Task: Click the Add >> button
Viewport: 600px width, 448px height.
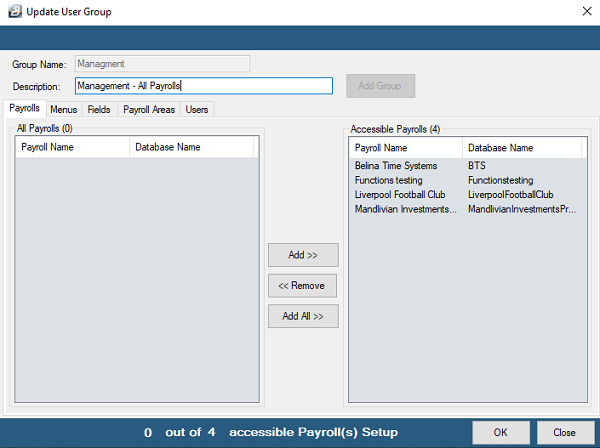Action: pyautogui.click(x=303, y=255)
